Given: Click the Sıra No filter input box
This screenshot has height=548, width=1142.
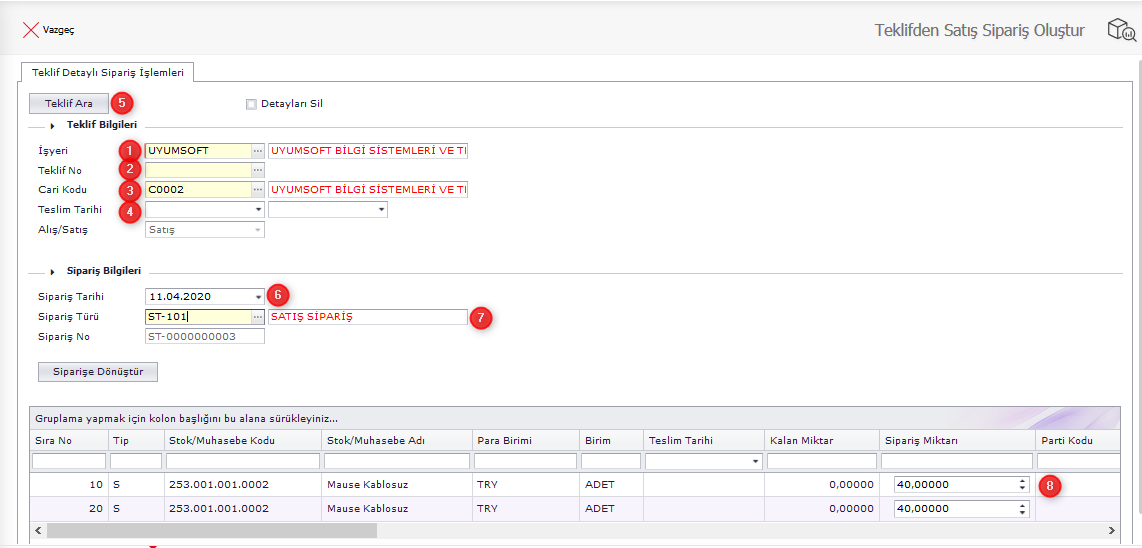Looking at the screenshot, I should pos(69,461).
